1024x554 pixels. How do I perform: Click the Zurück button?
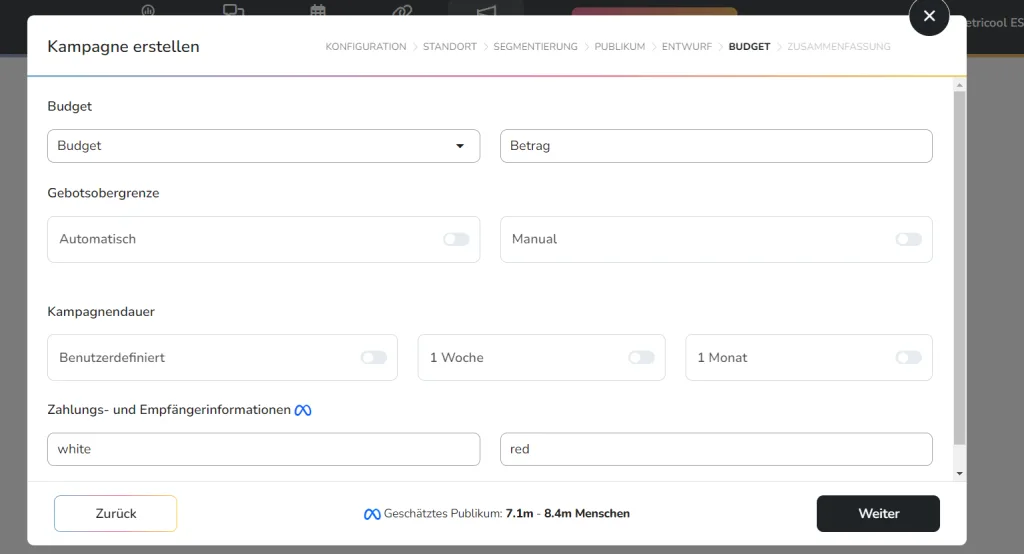(x=116, y=514)
